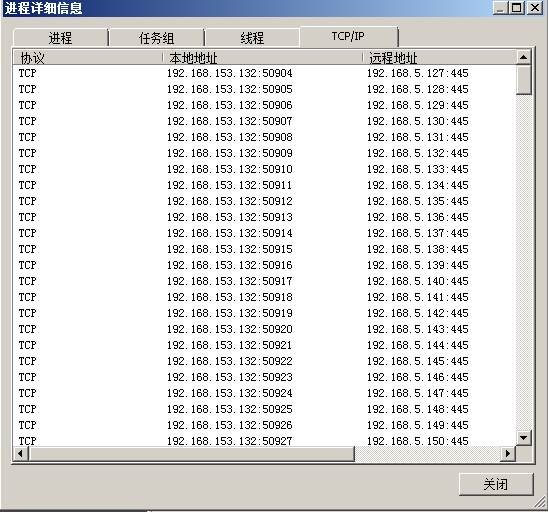
Task: Click remote address 192.168.5.131:445
Action: click(x=418, y=137)
